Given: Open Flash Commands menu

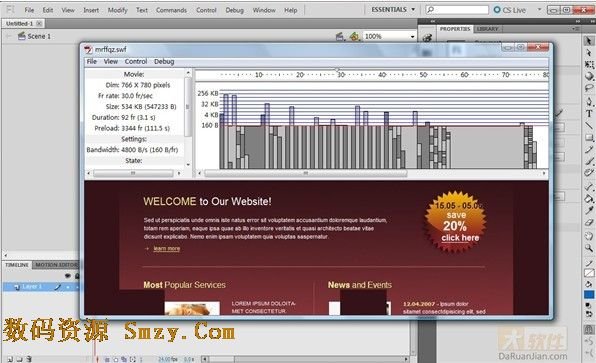Looking at the screenshot, I should (x=171, y=10).
